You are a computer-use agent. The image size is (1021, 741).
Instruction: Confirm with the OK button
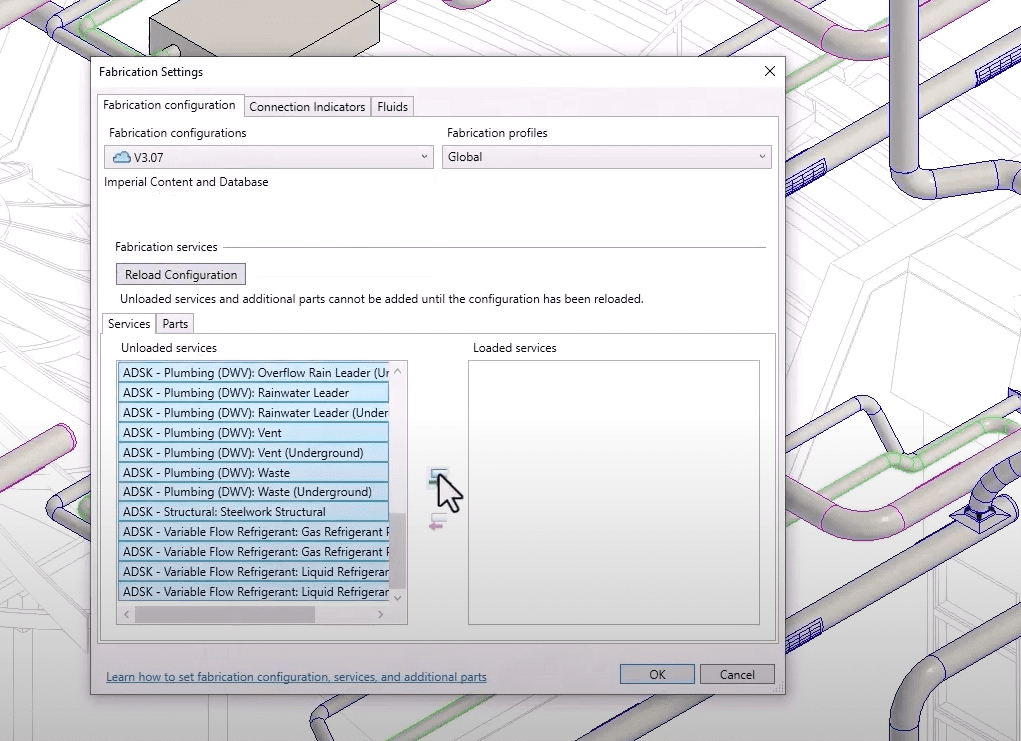(657, 675)
